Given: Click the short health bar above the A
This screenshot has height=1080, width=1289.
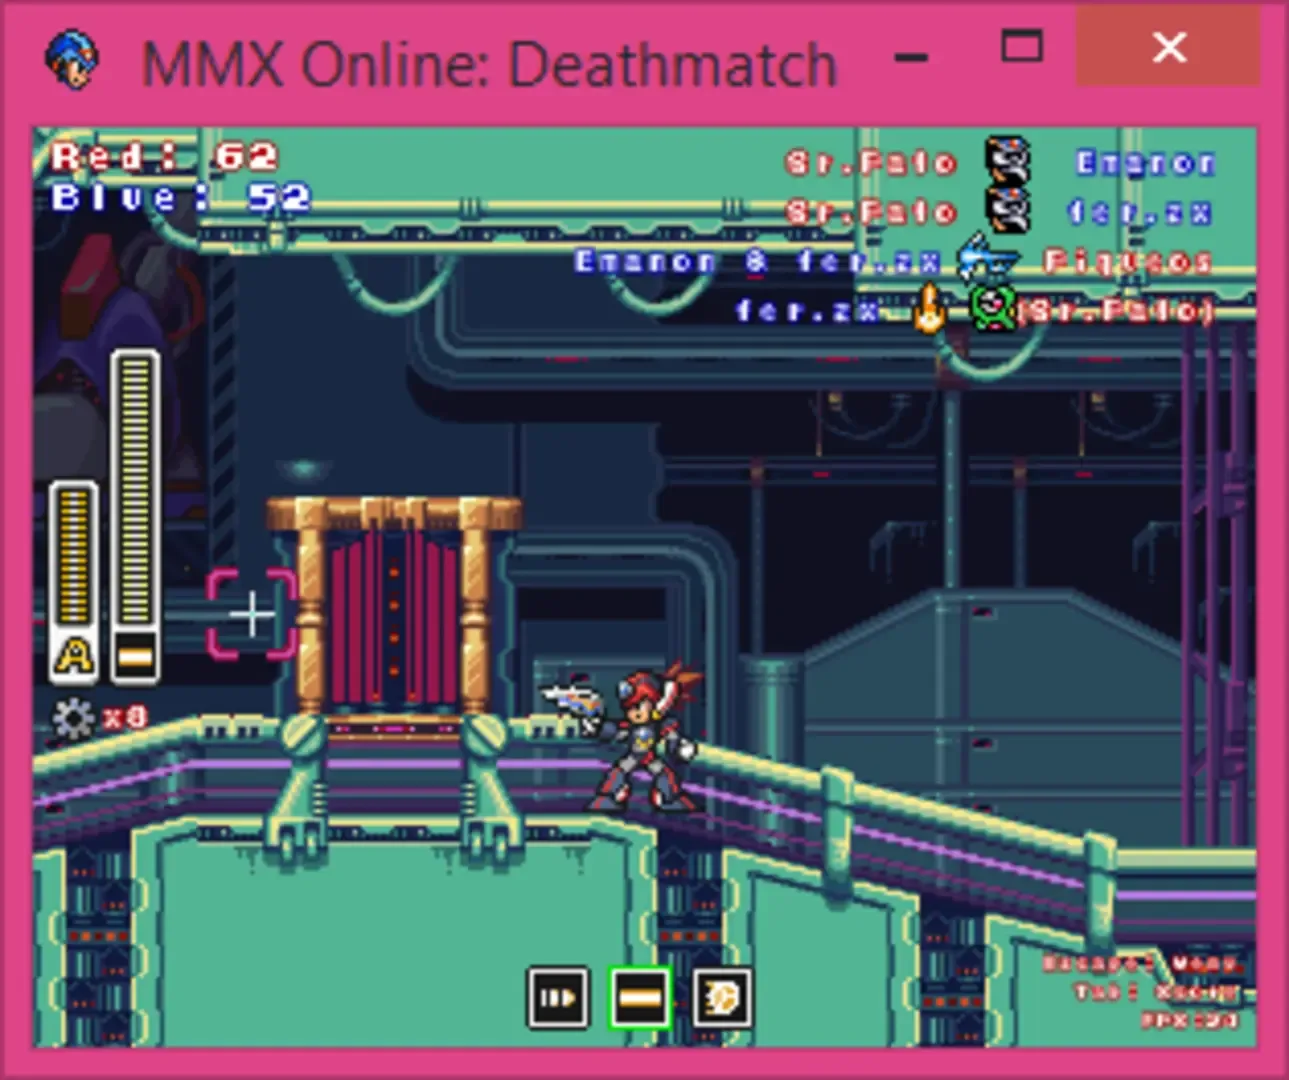Looking at the screenshot, I should (74, 555).
